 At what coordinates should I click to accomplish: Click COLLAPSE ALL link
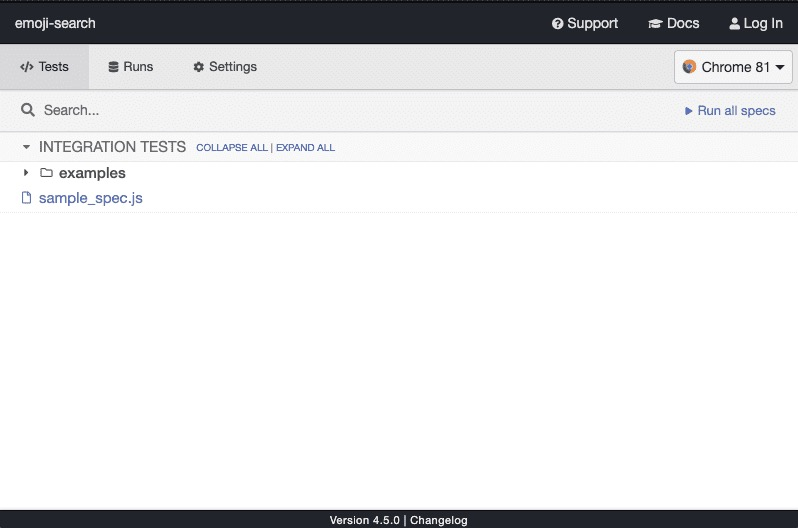coord(232,148)
